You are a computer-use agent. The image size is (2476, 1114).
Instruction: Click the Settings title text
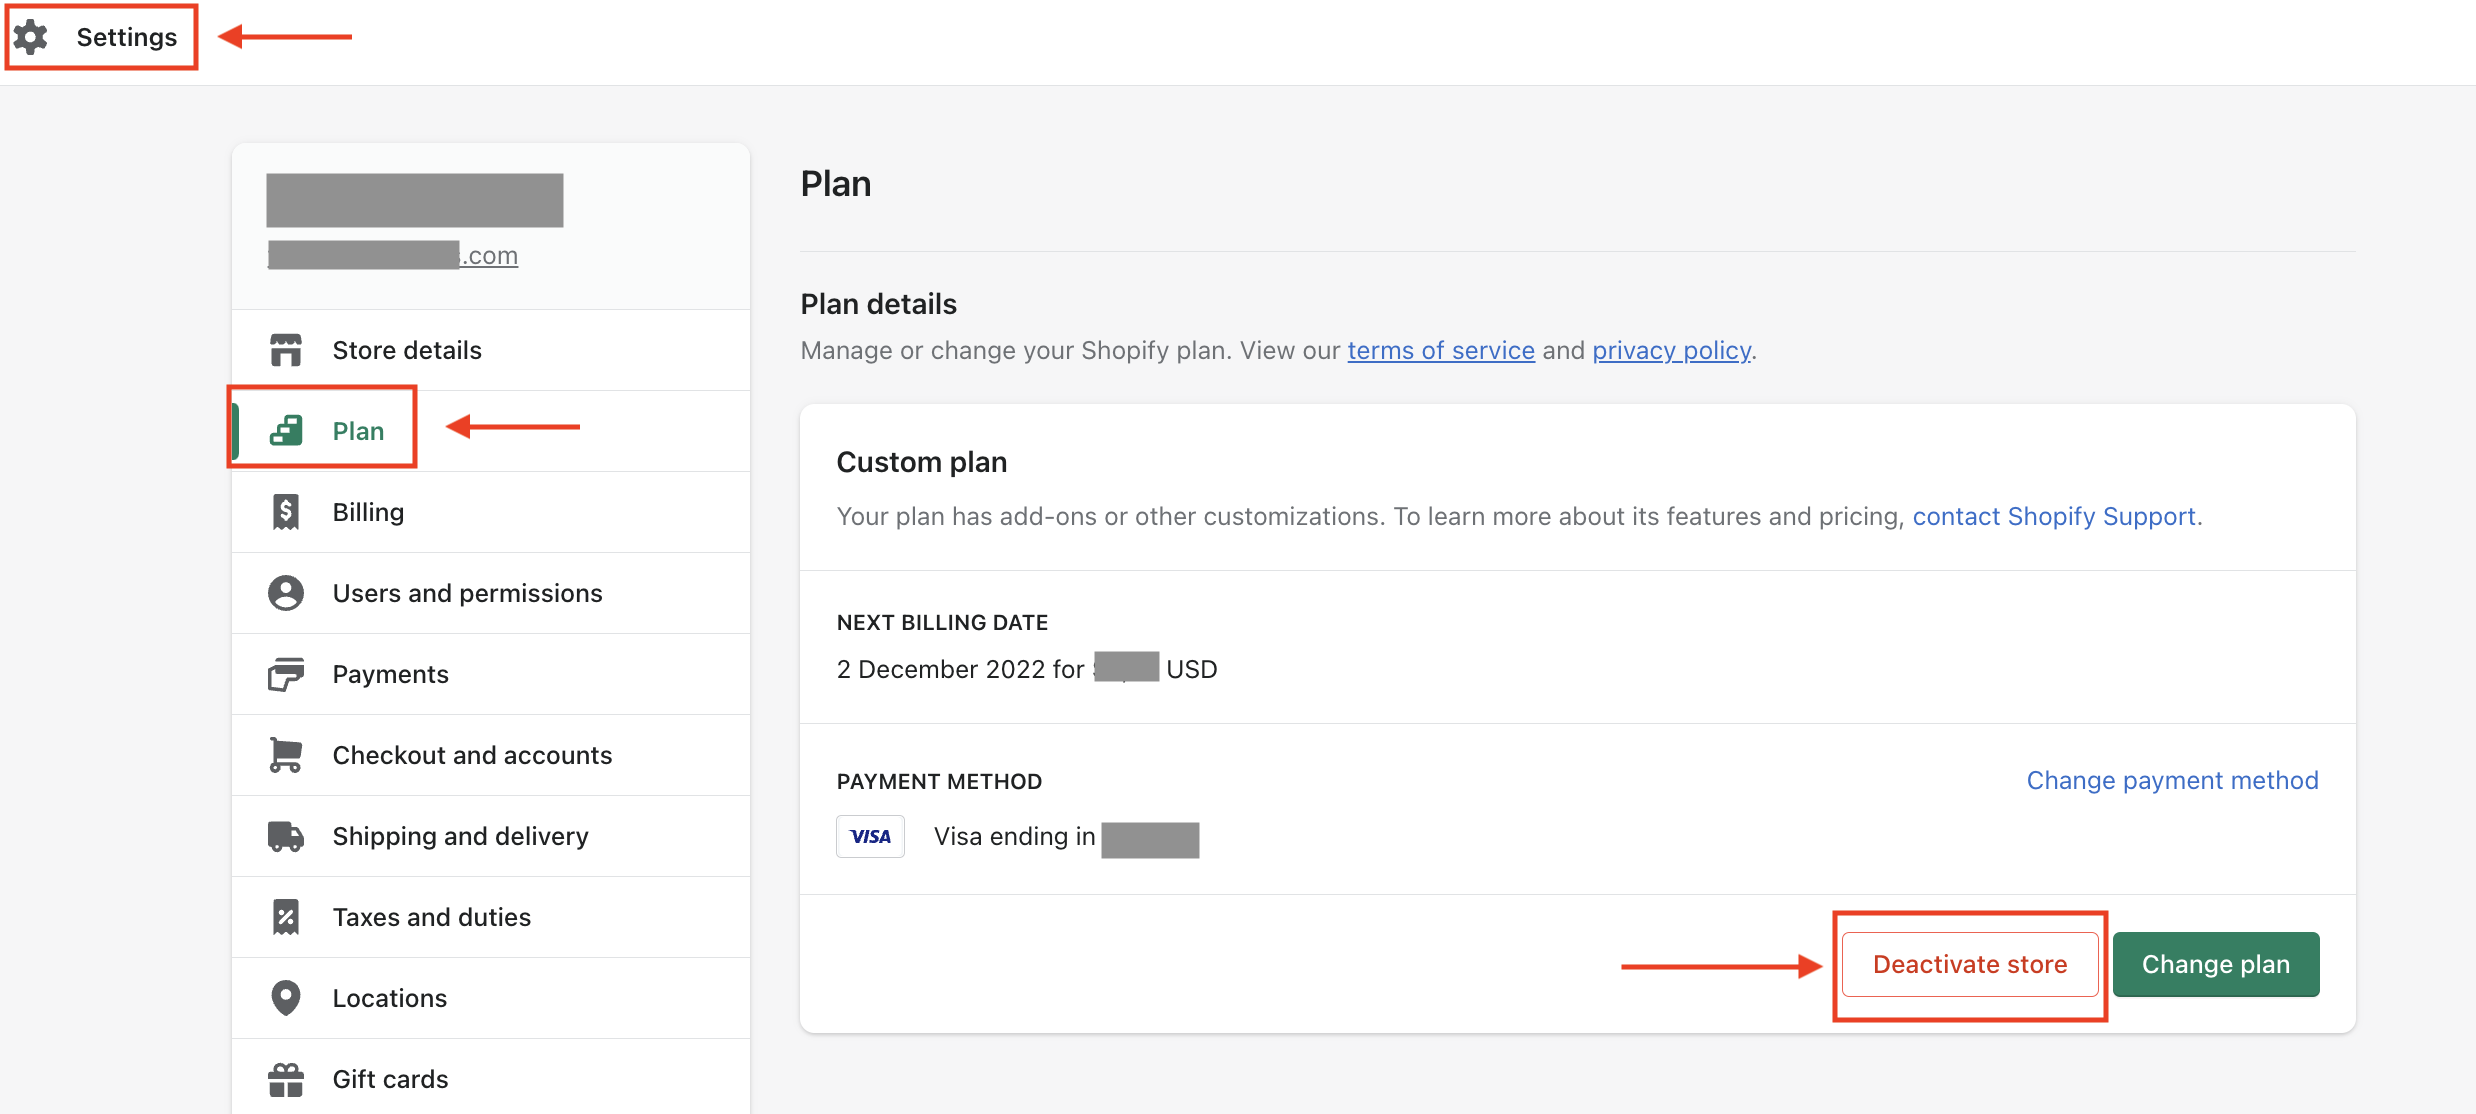click(x=127, y=37)
